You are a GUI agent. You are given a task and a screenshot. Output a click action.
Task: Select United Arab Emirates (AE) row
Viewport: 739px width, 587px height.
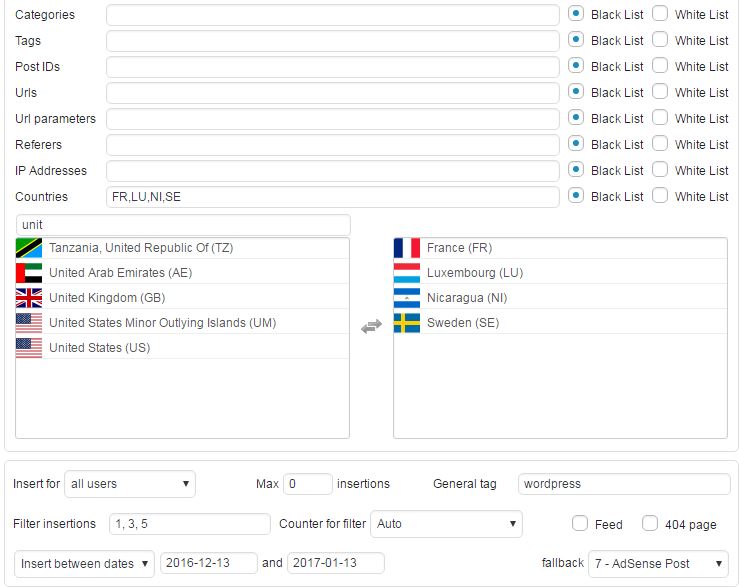click(182, 273)
